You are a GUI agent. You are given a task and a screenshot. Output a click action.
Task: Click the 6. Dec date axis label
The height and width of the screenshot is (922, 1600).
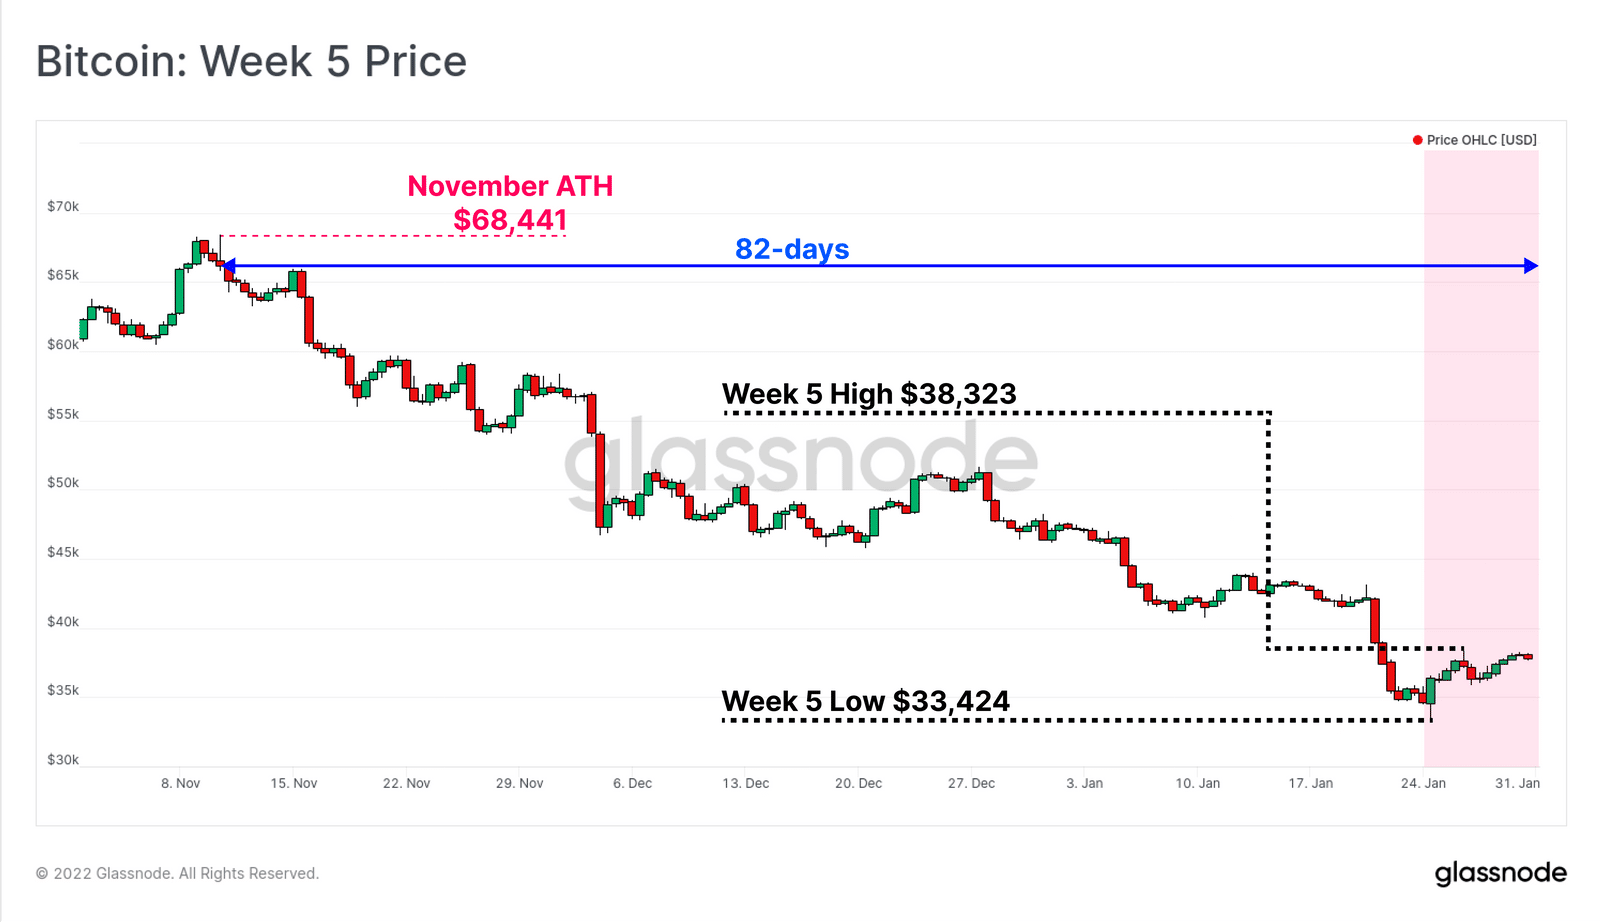pos(632,783)
